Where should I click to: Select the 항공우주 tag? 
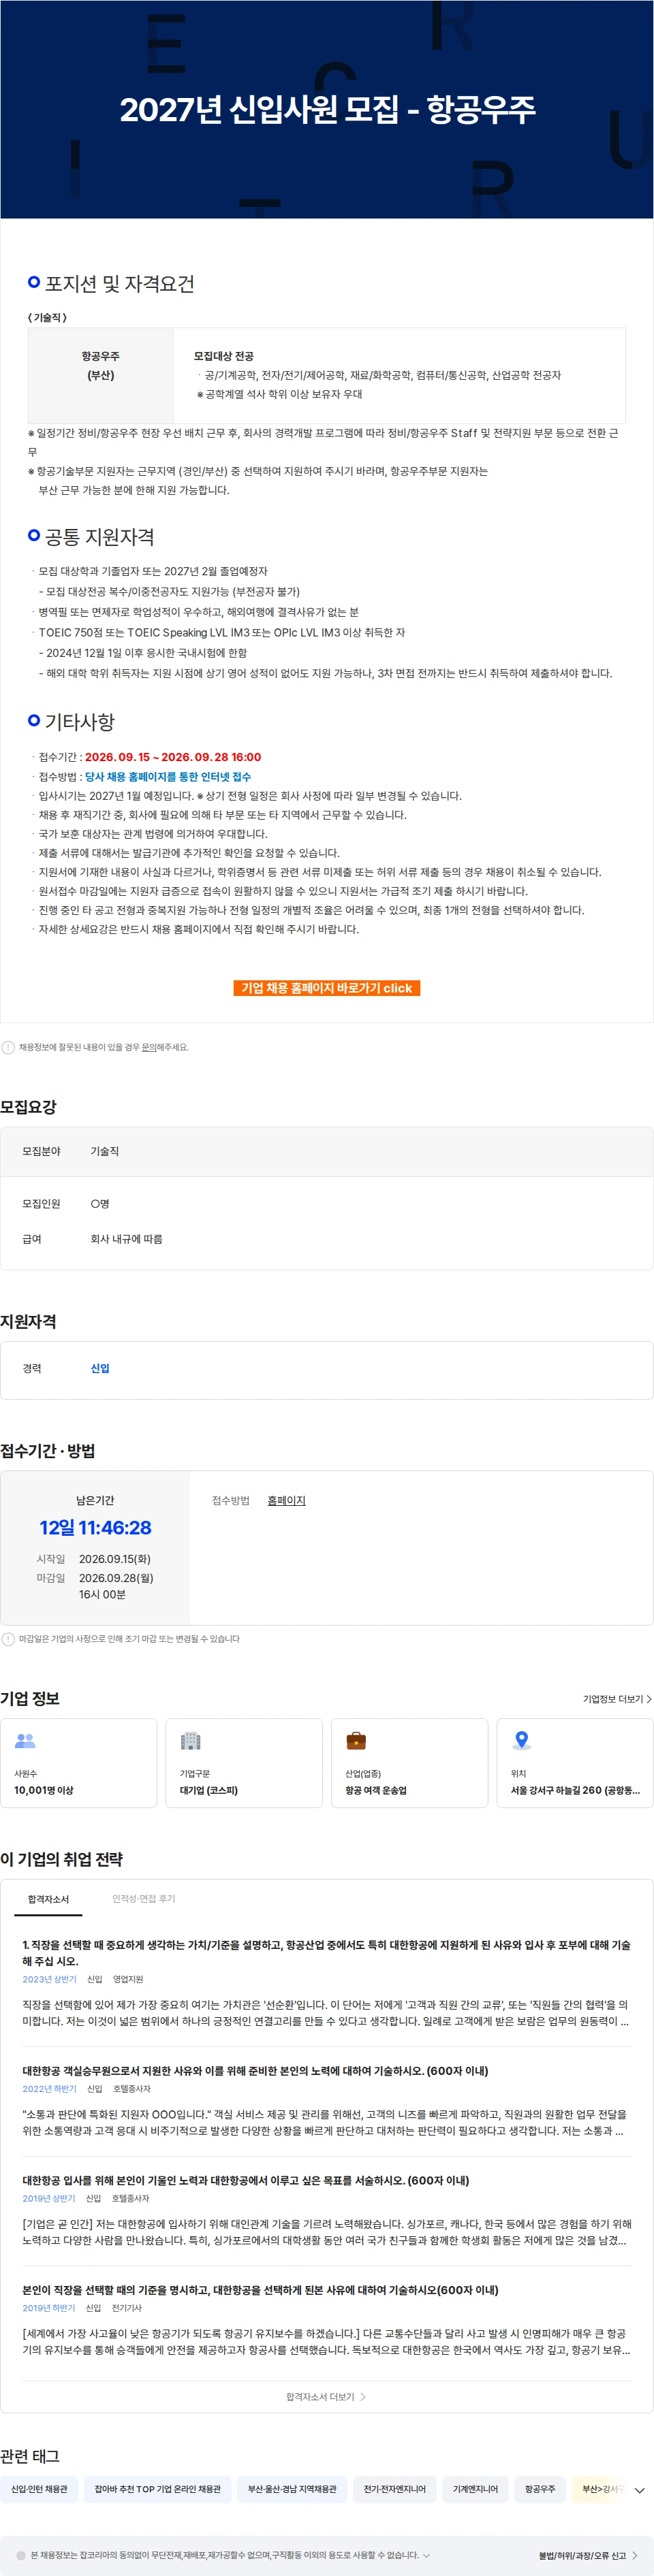coord(540,2489)
